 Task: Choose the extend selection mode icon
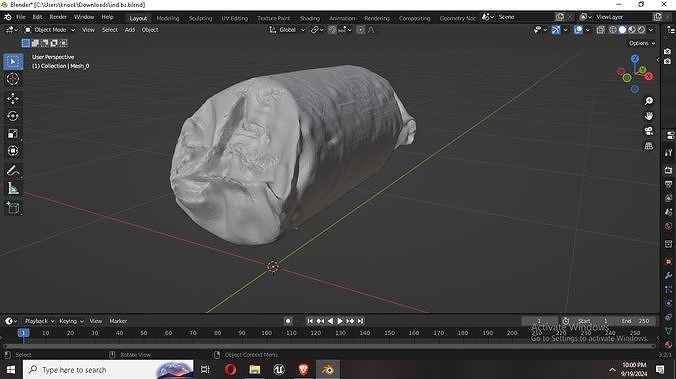35,43
